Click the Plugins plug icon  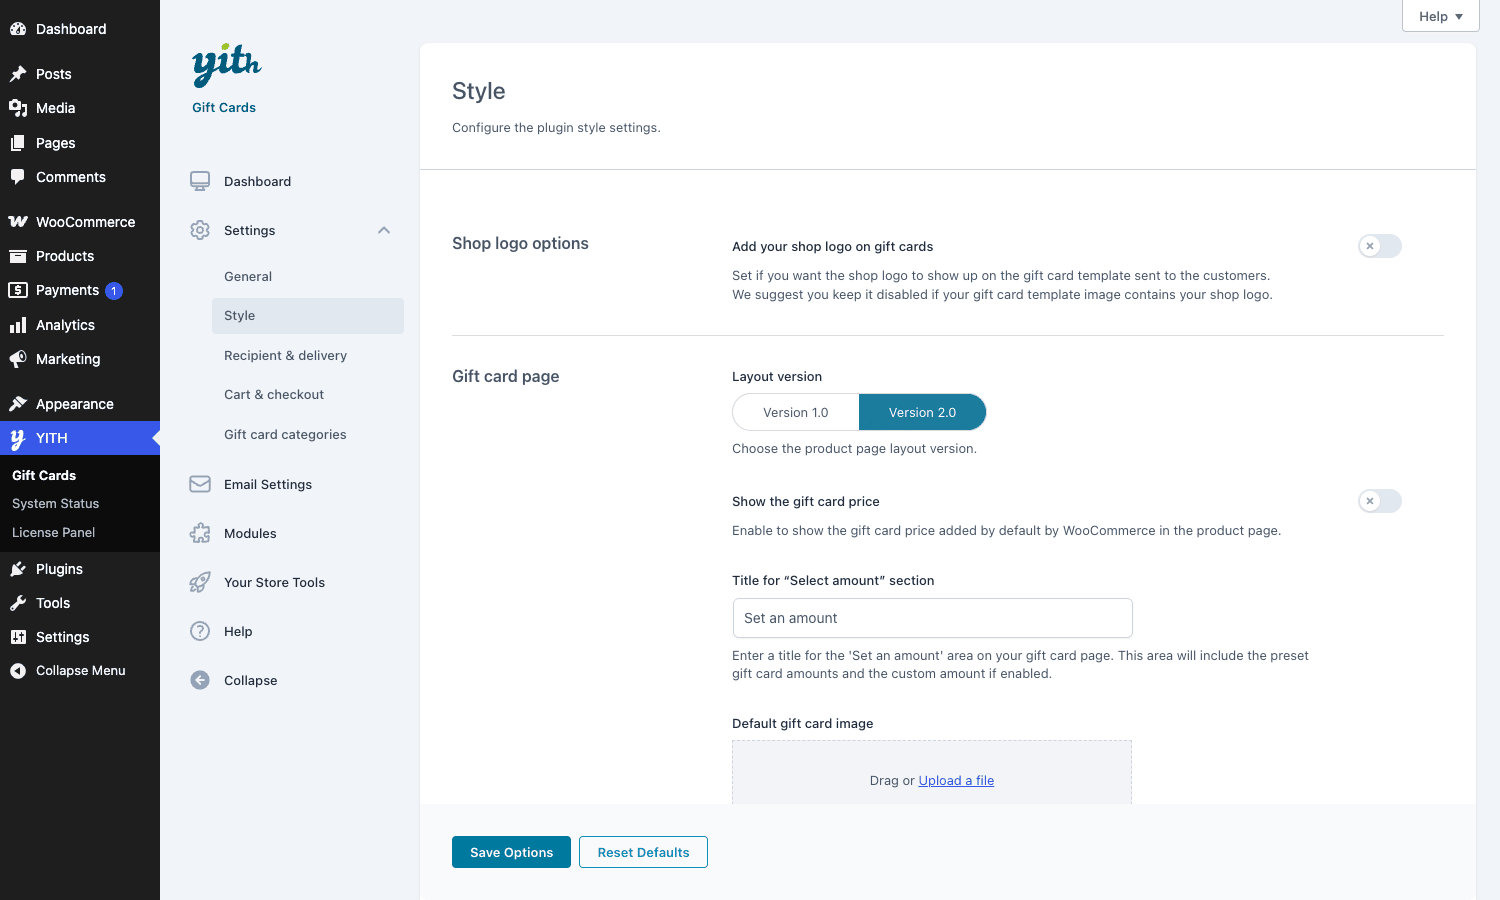tap(18, 569)
